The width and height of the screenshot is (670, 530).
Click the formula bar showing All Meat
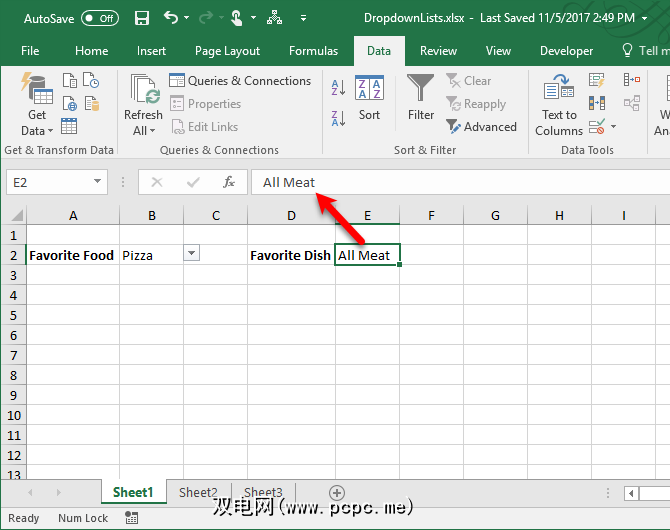tap(450, 182)
